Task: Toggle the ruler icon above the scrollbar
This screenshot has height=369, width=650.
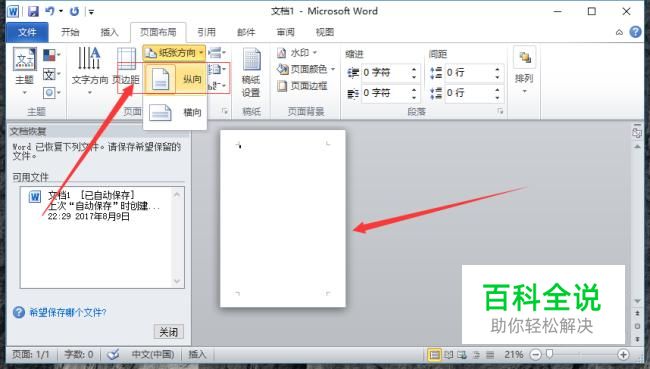Action: pyautogui.click(x=637, y=133)
